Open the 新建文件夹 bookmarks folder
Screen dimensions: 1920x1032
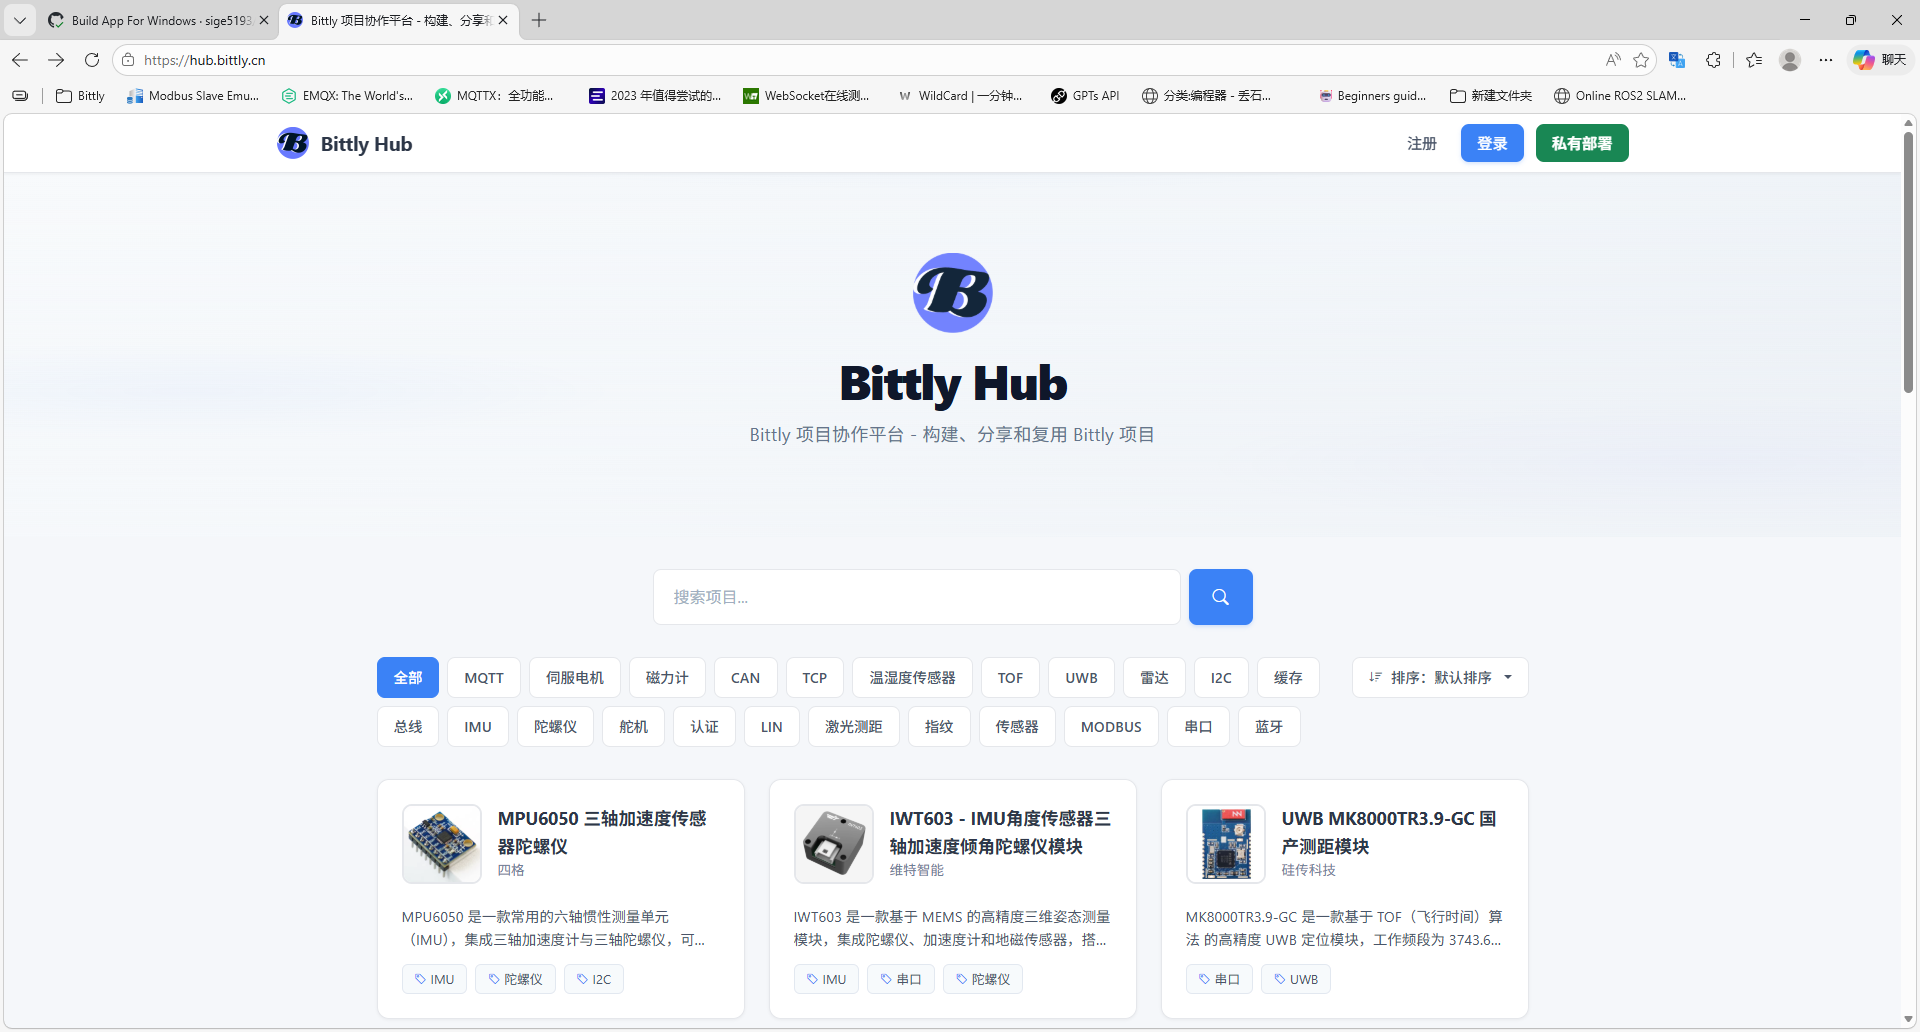[x=1491, y=96]
